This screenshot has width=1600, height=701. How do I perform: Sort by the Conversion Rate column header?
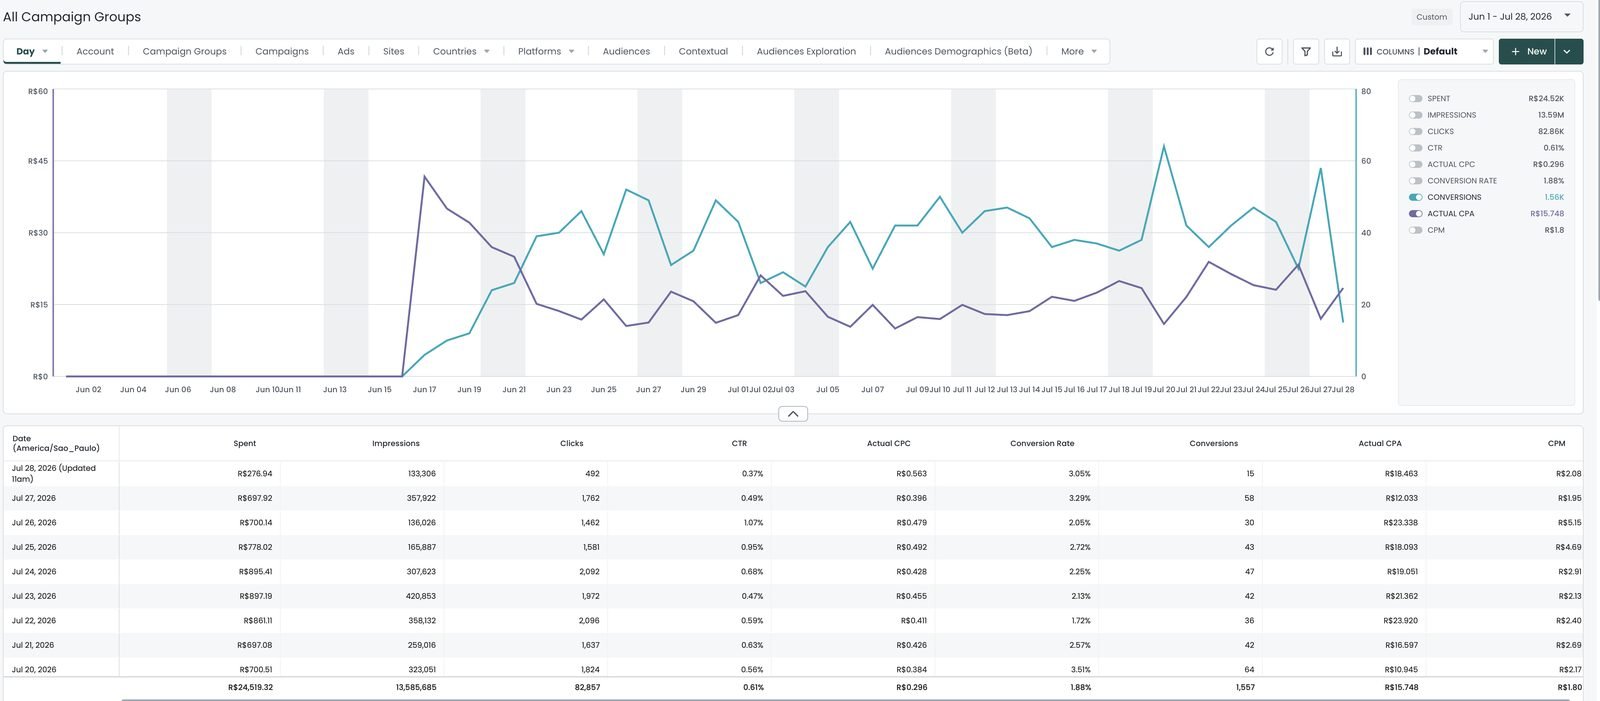coord(1042,443)
